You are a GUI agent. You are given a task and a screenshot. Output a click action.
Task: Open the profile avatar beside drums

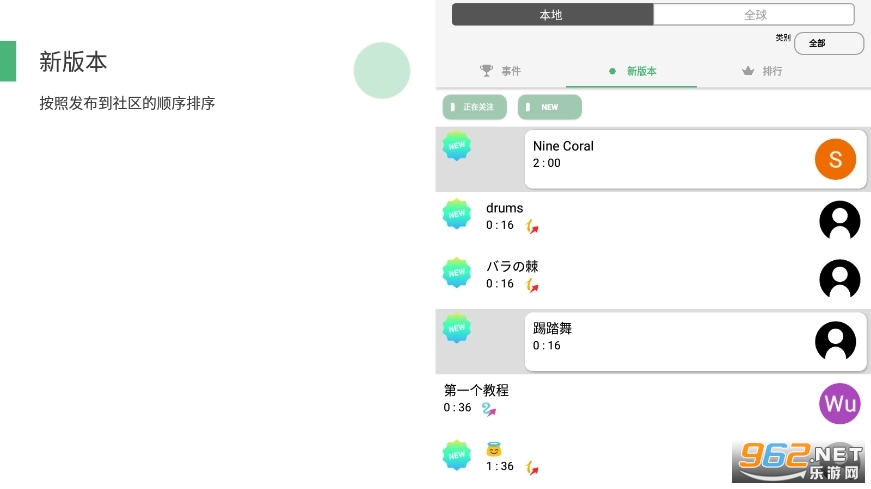(839, 221)
